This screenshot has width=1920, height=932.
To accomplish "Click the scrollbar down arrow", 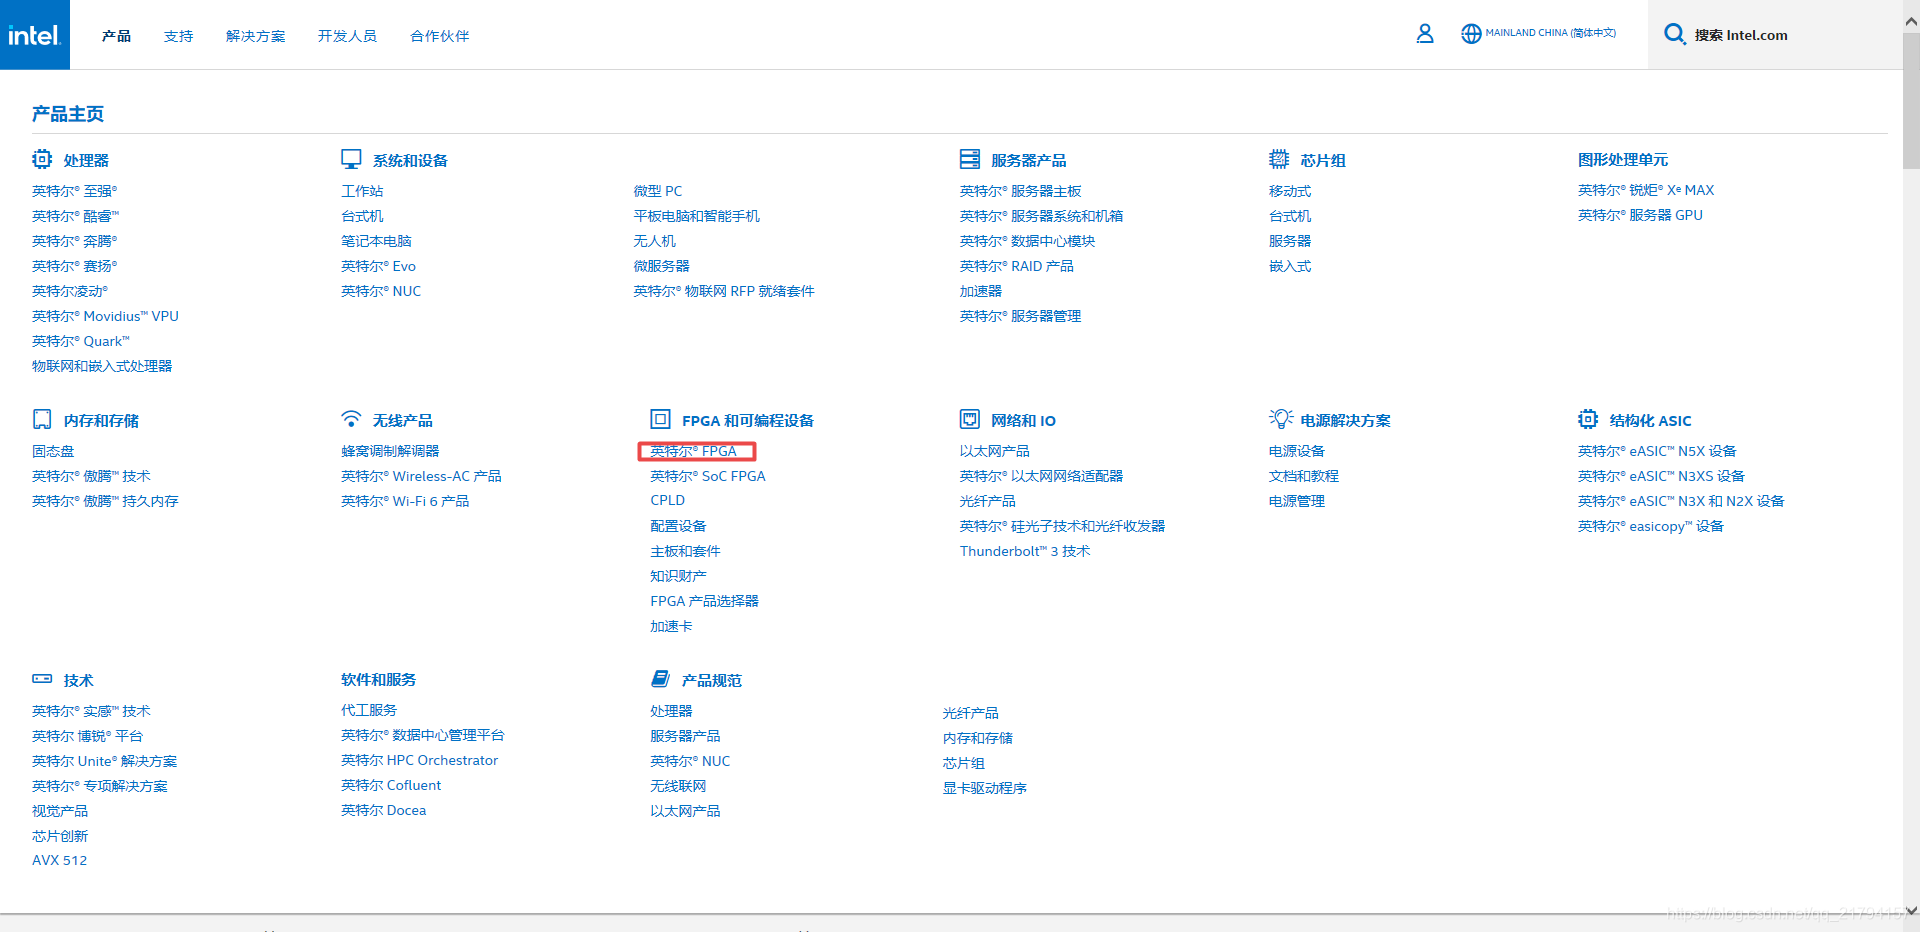I will coord(1911,911).
